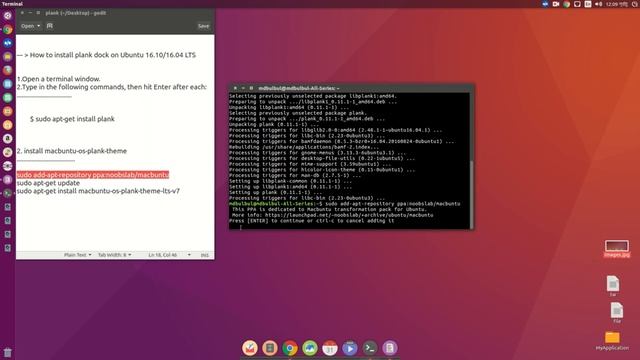
Task: Click the gedit title 'plank (~/Desktop) - gedit'
Action: (x=76, y=13)
